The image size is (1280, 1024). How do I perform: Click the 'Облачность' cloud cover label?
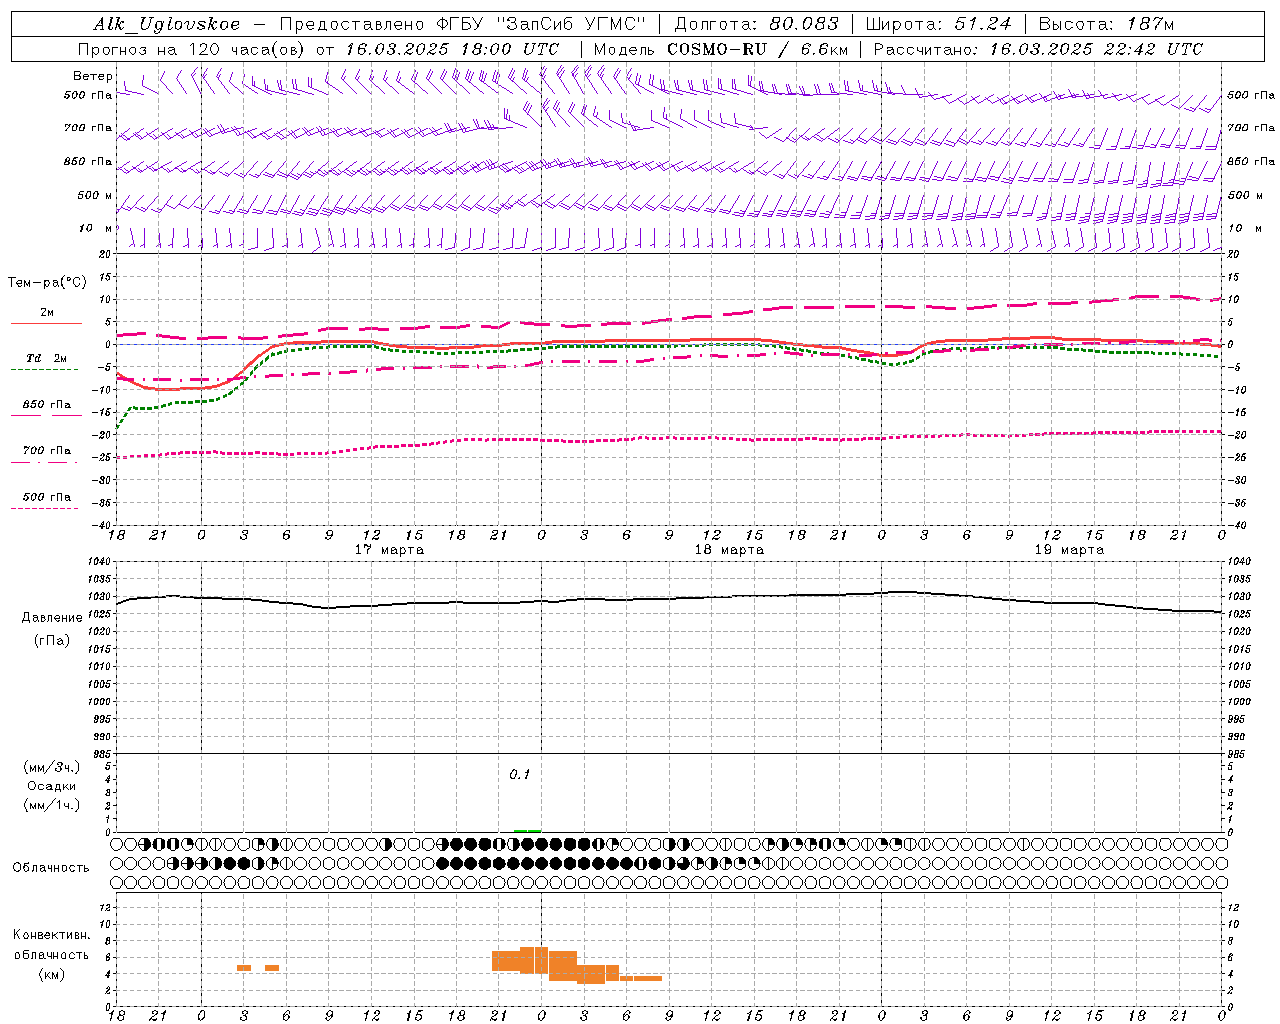pos(51,868)
